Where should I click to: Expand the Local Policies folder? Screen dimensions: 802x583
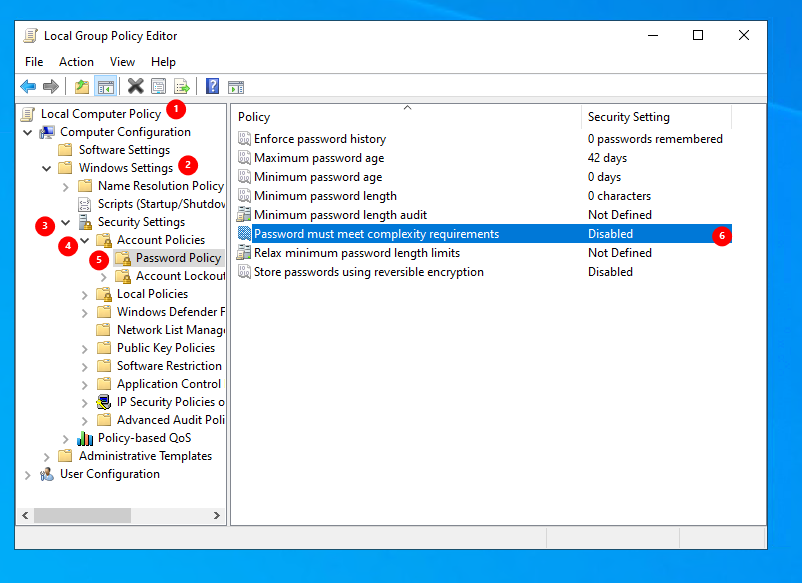pyautogui.click(x=84, y=294)
